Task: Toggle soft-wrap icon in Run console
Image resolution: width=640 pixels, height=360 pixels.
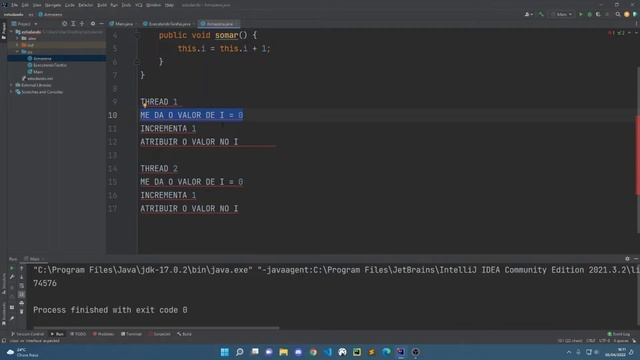Action: (x=22, y=286)
